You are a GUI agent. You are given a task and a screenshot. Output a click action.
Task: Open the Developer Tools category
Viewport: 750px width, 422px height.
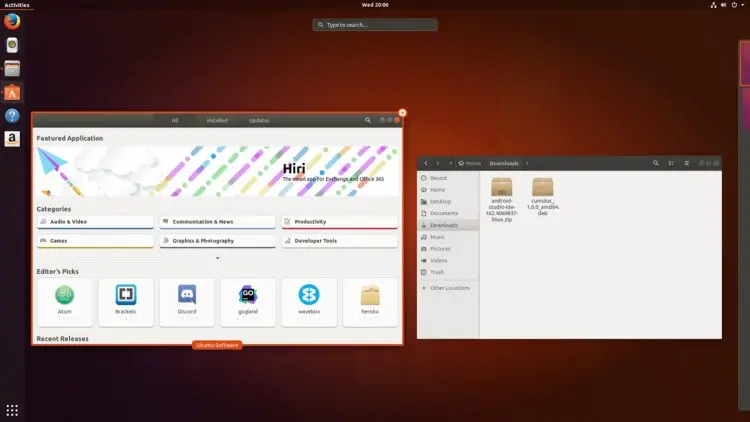(x=340, y=241)
